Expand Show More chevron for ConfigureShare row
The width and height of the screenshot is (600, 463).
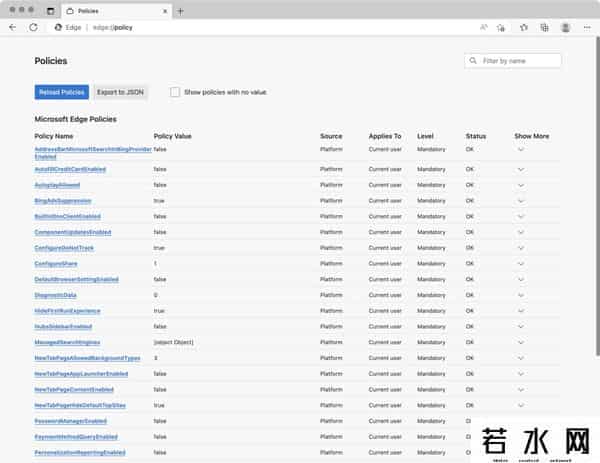pyautogui.click(x=521, y=264)
